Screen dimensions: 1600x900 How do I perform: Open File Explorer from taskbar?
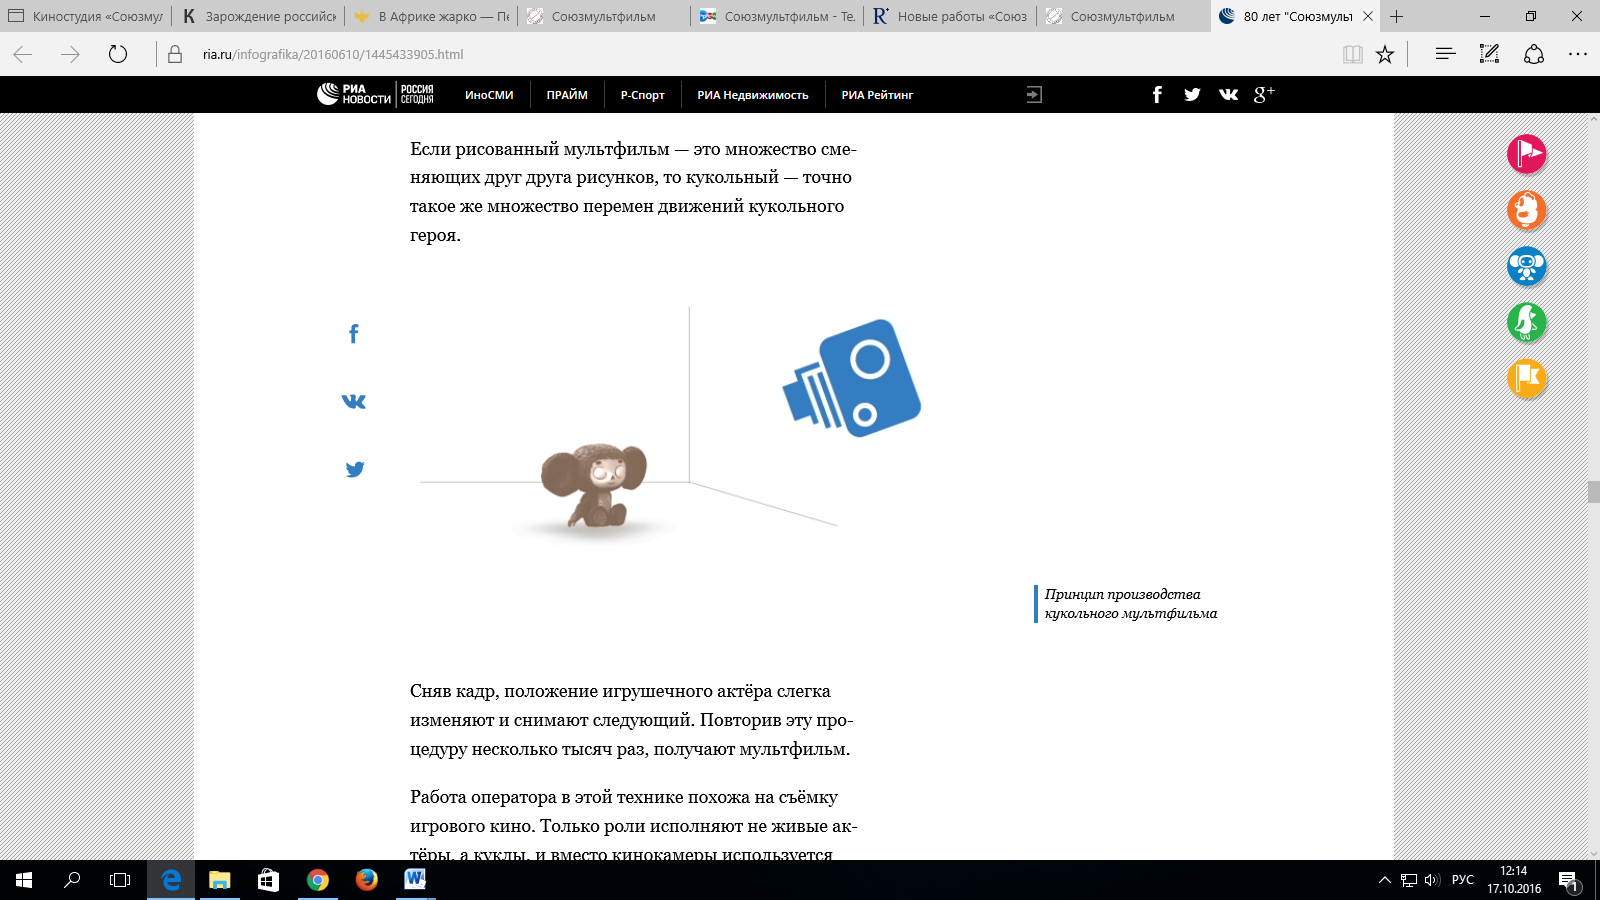tap(220, 880)
